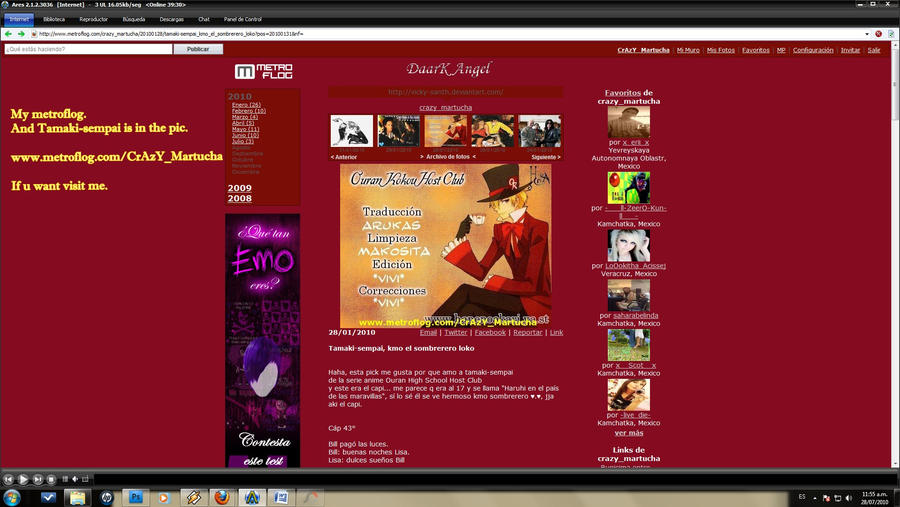Click the Ares player stop button
Screen dimensions: 900x507
click(51, 479)
